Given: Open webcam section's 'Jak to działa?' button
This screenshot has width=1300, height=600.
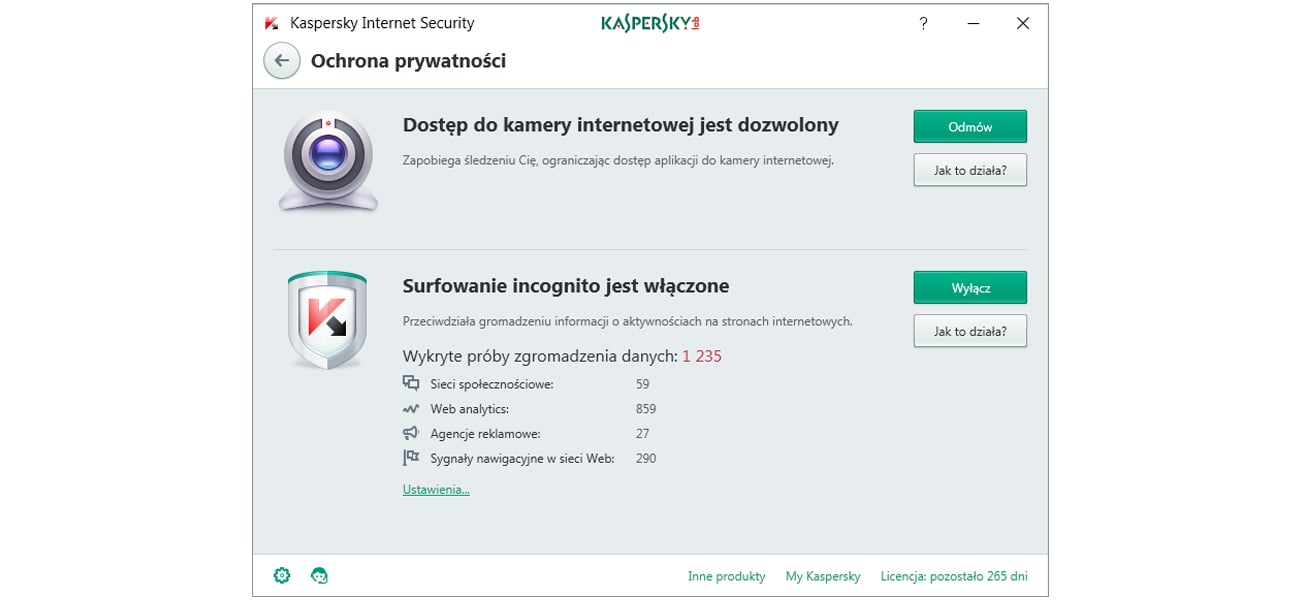Looking at the screenshot, I should point(970,170).
